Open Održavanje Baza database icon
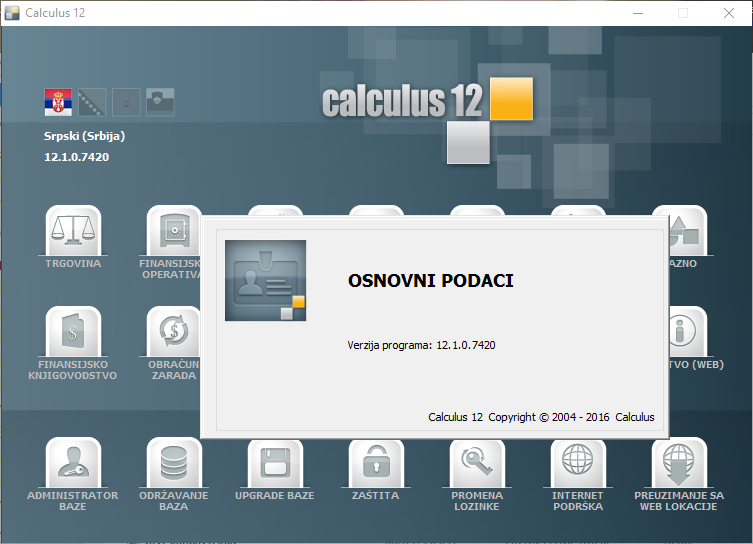Screen dimensions: 753x544 (174, 463)
